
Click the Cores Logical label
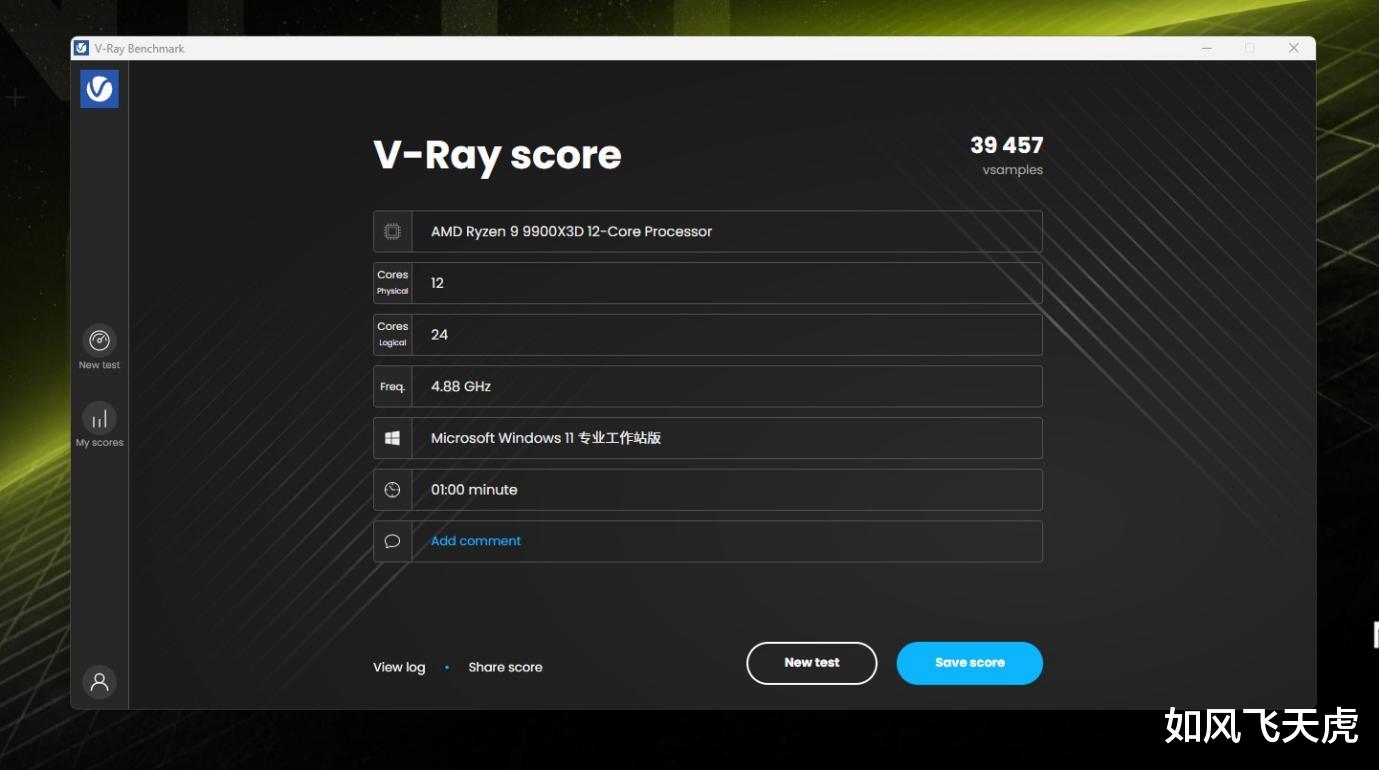pos(392,335)
